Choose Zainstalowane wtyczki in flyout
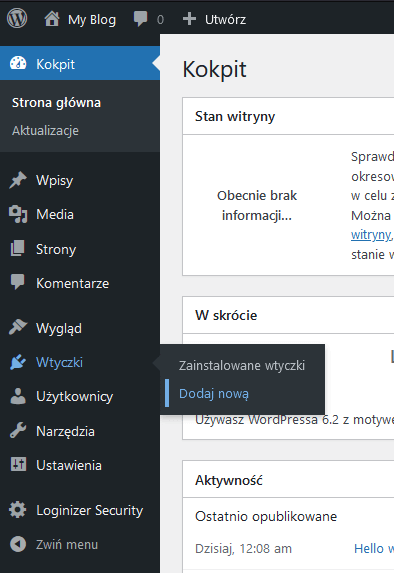This screenshot has width=394, height=573. point(242,365)
